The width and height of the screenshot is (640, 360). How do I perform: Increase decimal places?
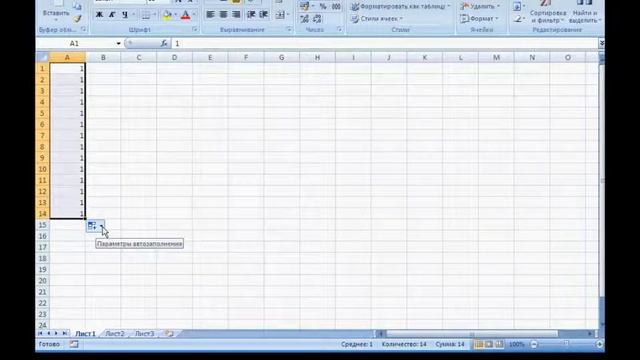coord(304,18)
